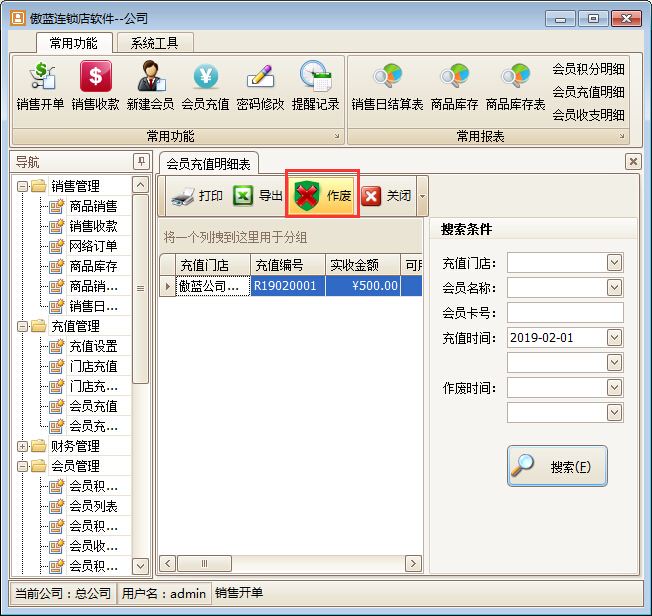This screenshot has width=652, height=616.
Task: Click the 新建会员 new member icon
Action: tap(150, 86)
